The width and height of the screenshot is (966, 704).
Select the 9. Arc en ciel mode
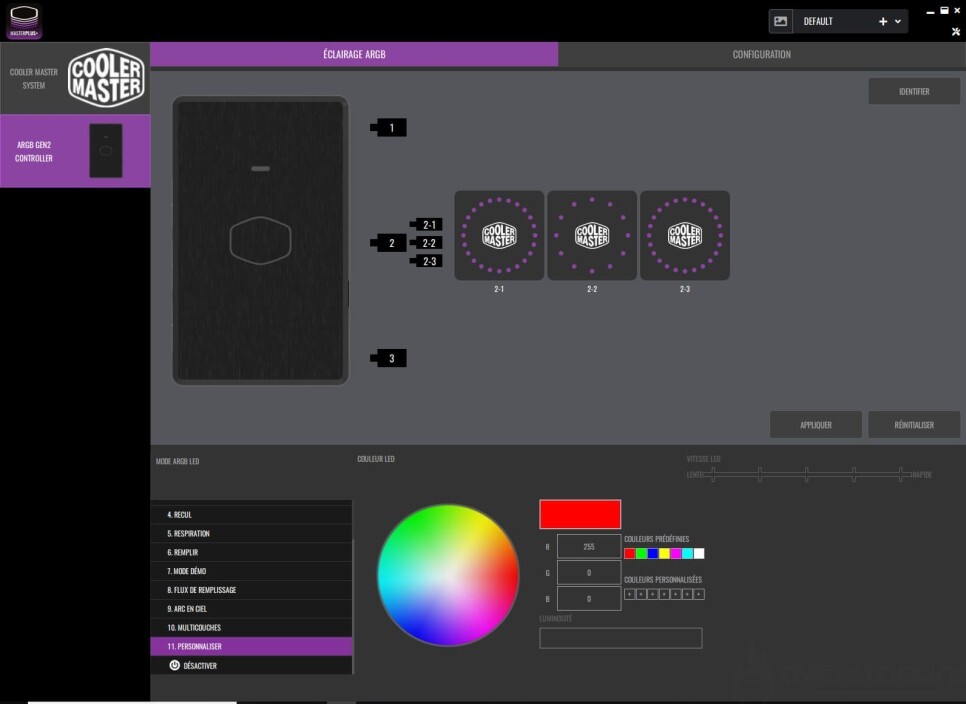[x=251, y=609]
